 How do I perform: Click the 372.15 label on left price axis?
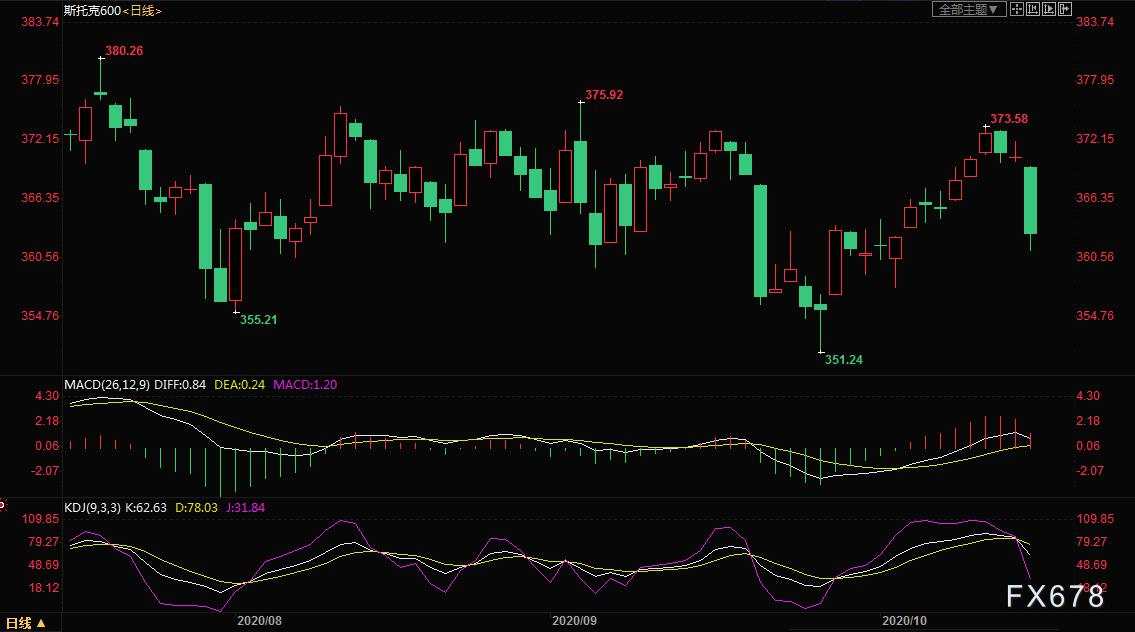(x=40, y=138)
